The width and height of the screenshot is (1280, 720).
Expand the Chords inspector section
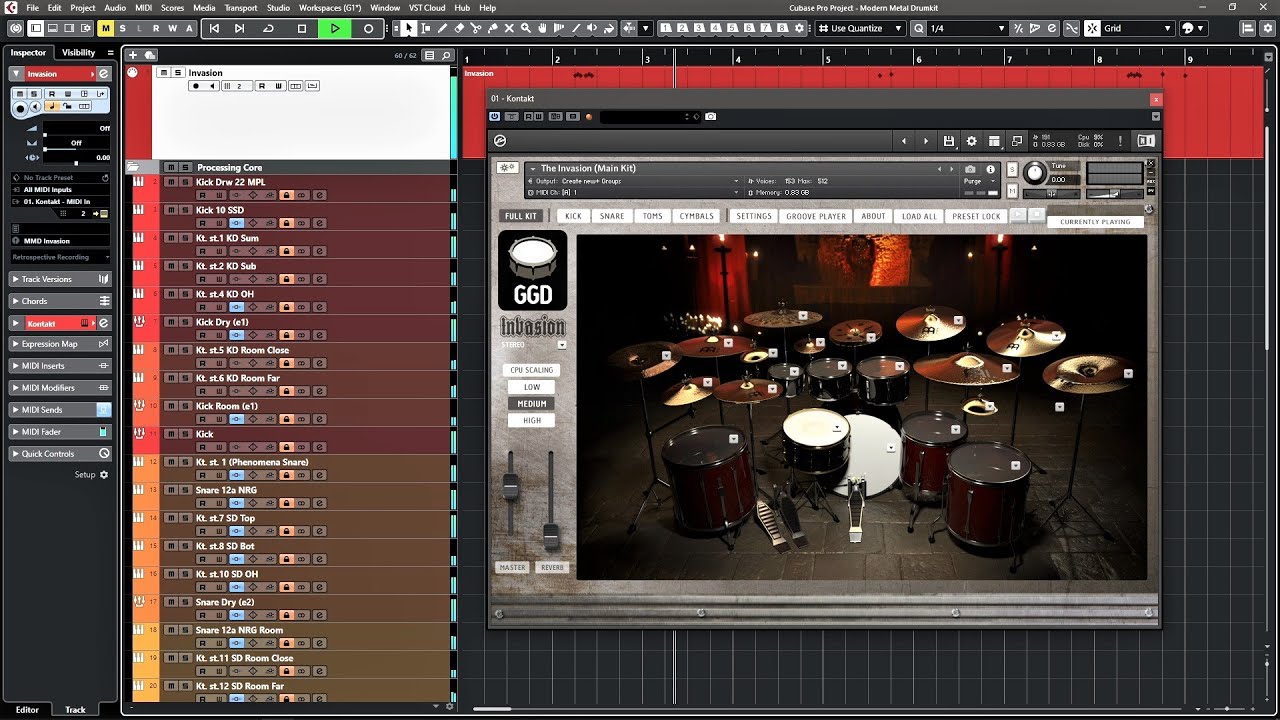[x=60, y=301]
